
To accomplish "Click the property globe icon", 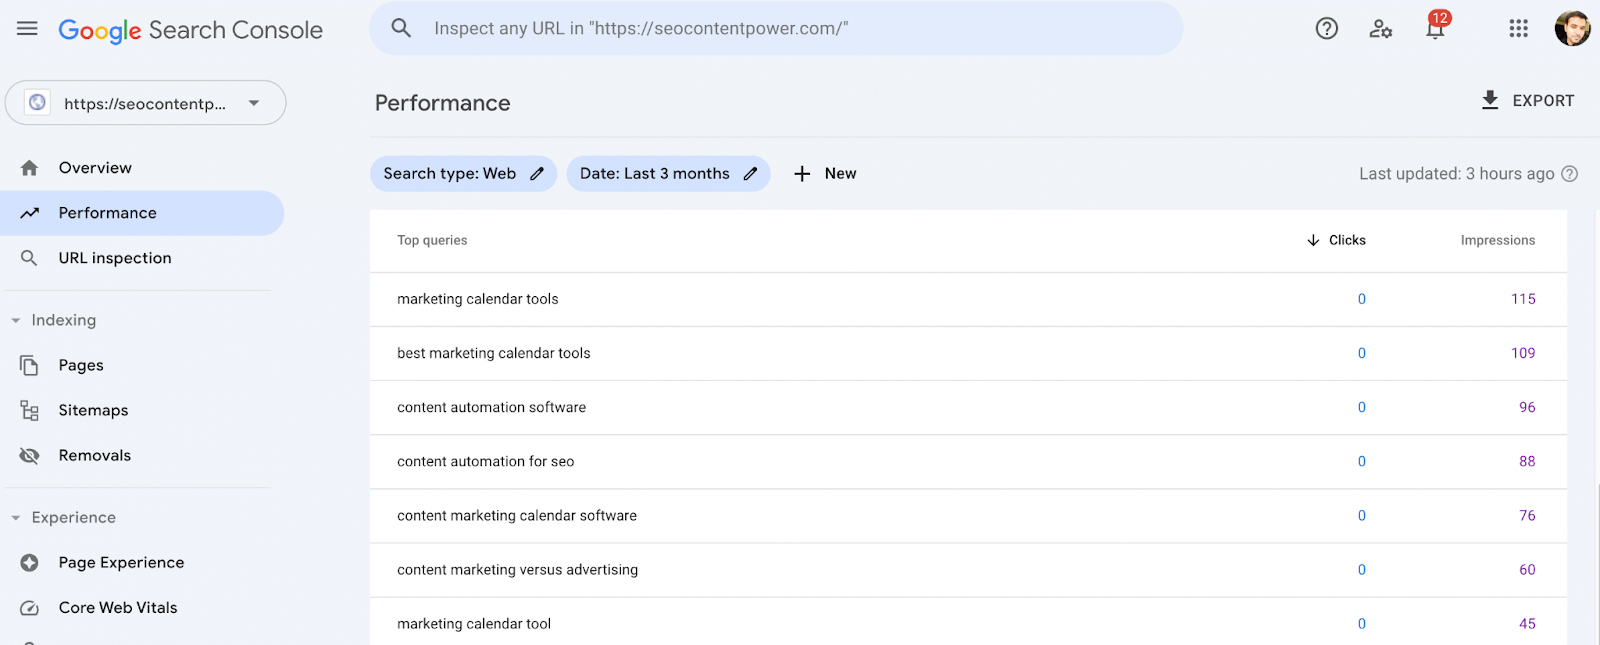I will coord(37,103).
